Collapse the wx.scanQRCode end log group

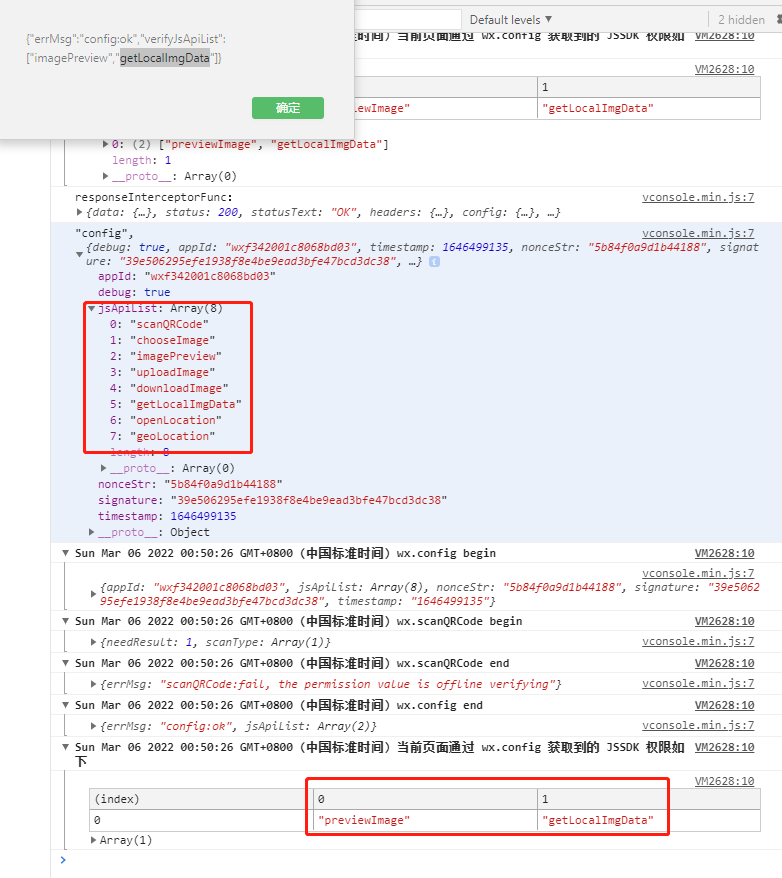click(x=65, y=663)
